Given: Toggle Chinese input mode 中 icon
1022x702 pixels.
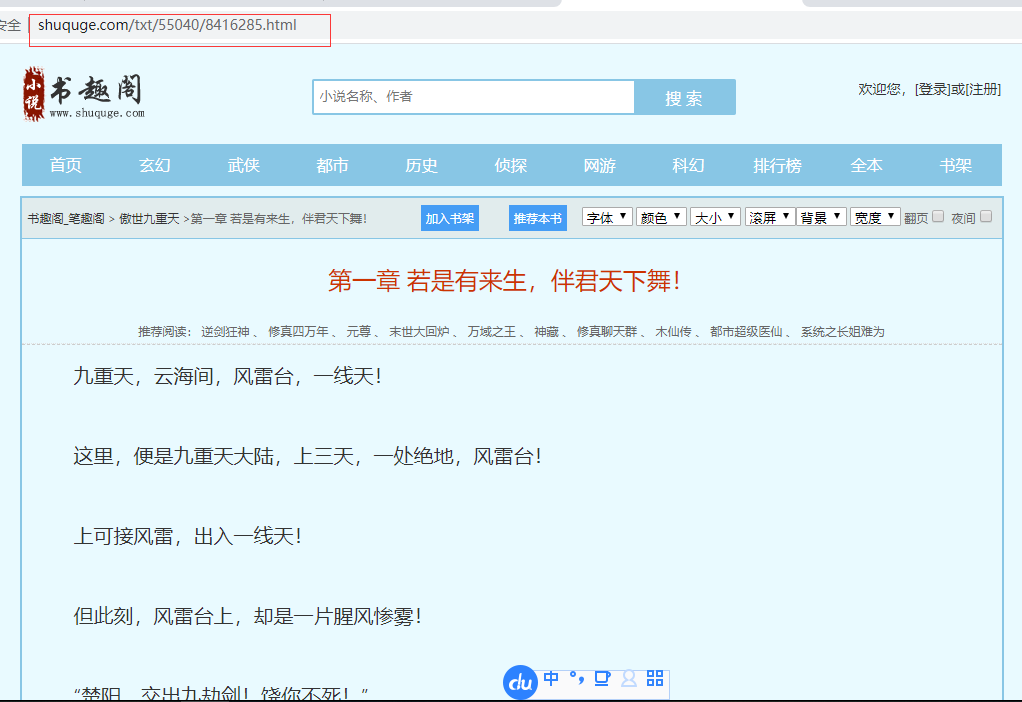Looking at the screenshot, I should [551, 679].
